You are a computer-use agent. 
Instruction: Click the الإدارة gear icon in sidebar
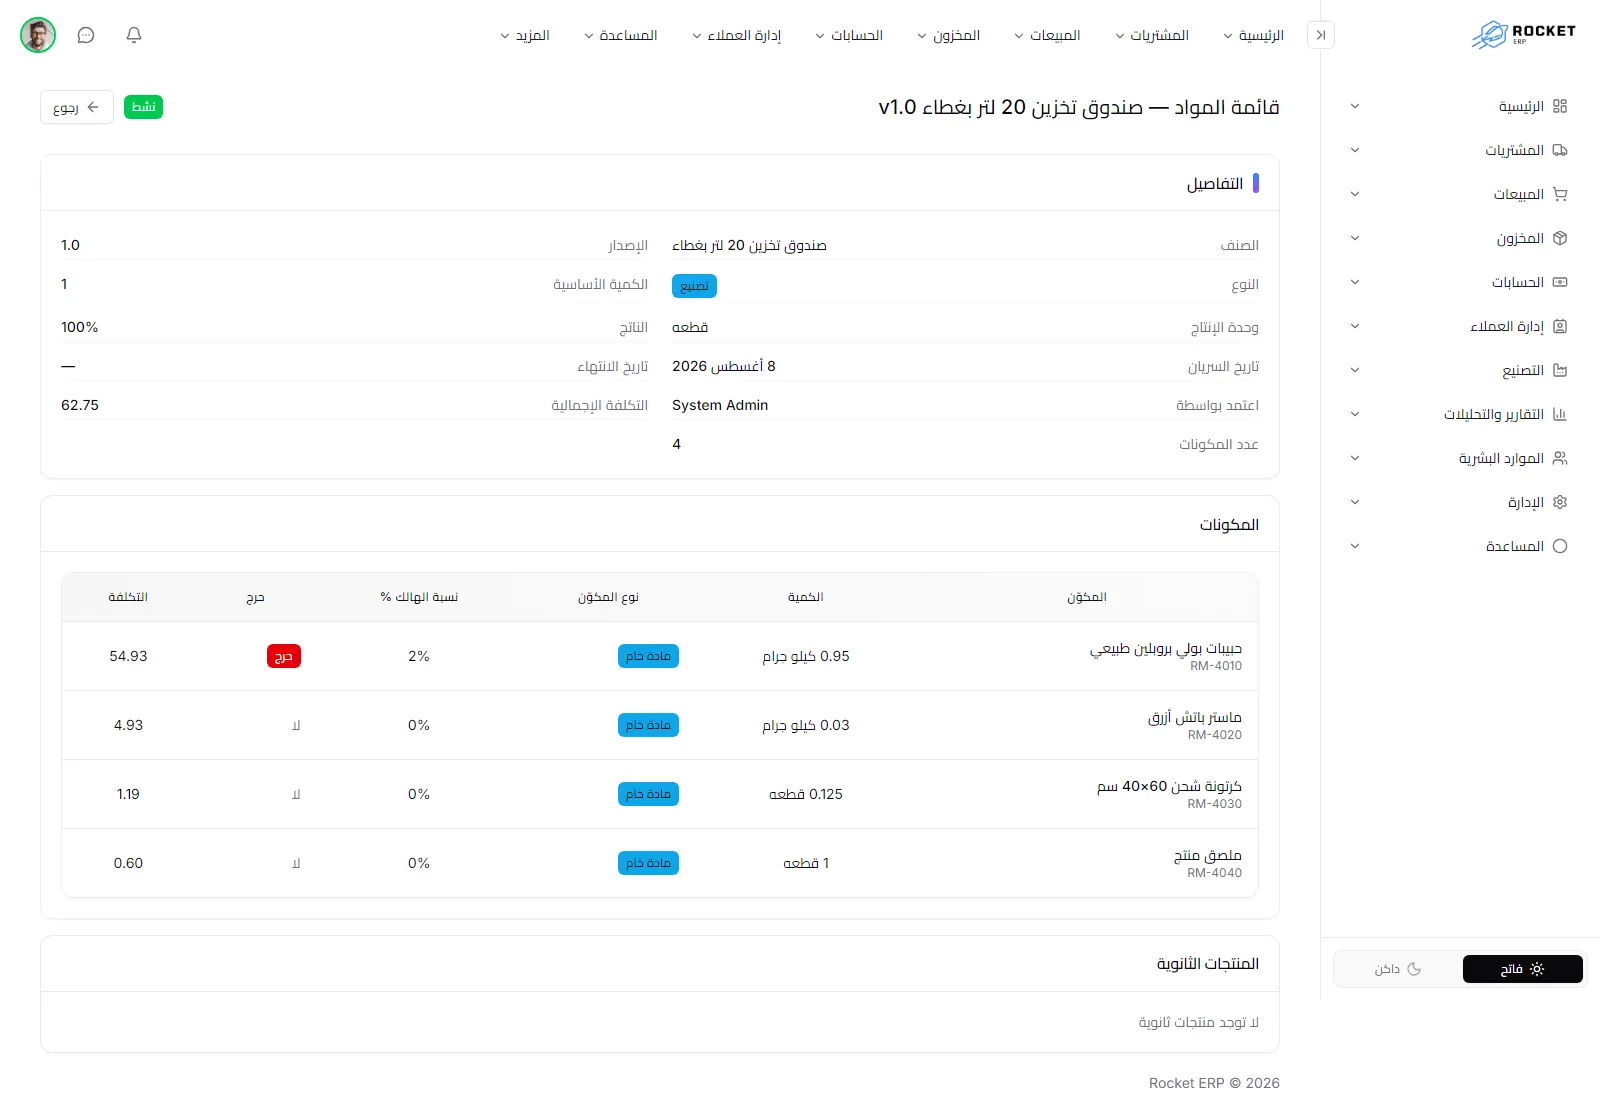pos(1560,502)
